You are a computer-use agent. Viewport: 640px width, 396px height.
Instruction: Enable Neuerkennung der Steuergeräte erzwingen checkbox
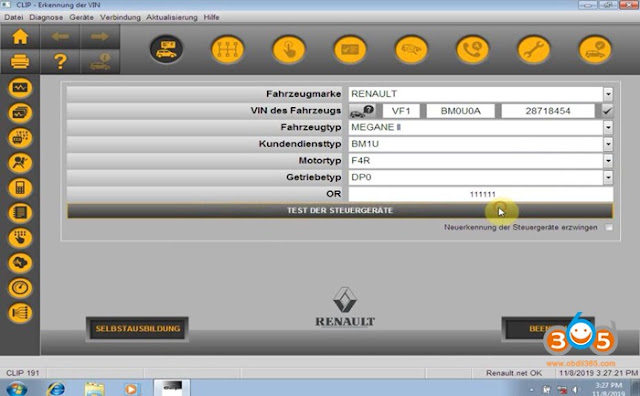609,227
